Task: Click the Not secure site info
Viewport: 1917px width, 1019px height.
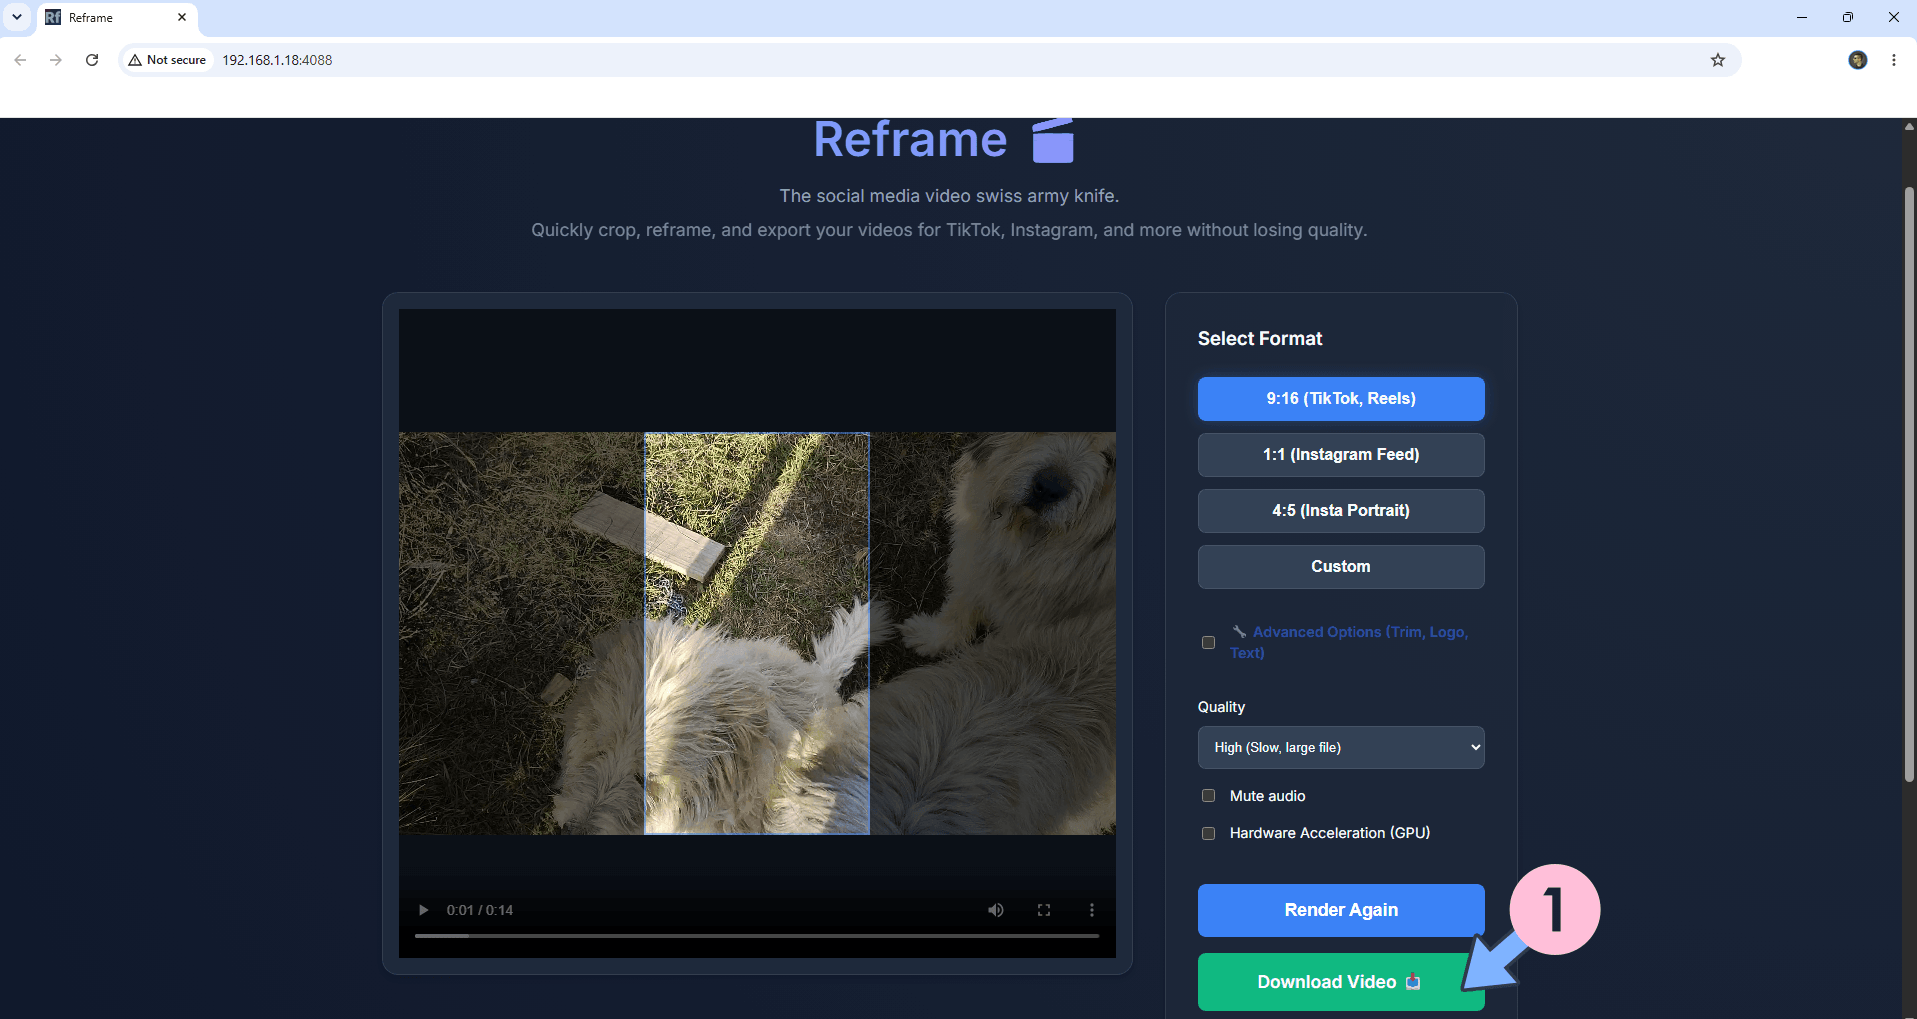Action: point(167,60)
